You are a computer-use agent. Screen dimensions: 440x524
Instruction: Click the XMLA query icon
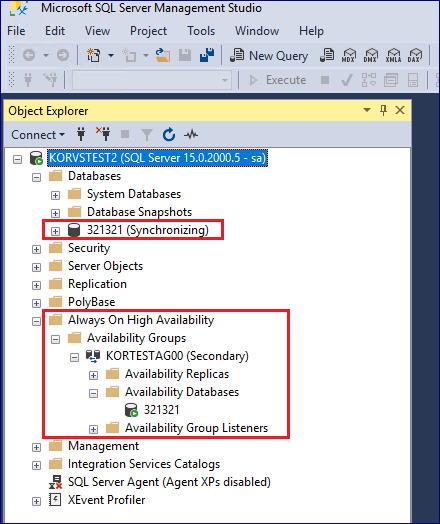click(393, 55)
